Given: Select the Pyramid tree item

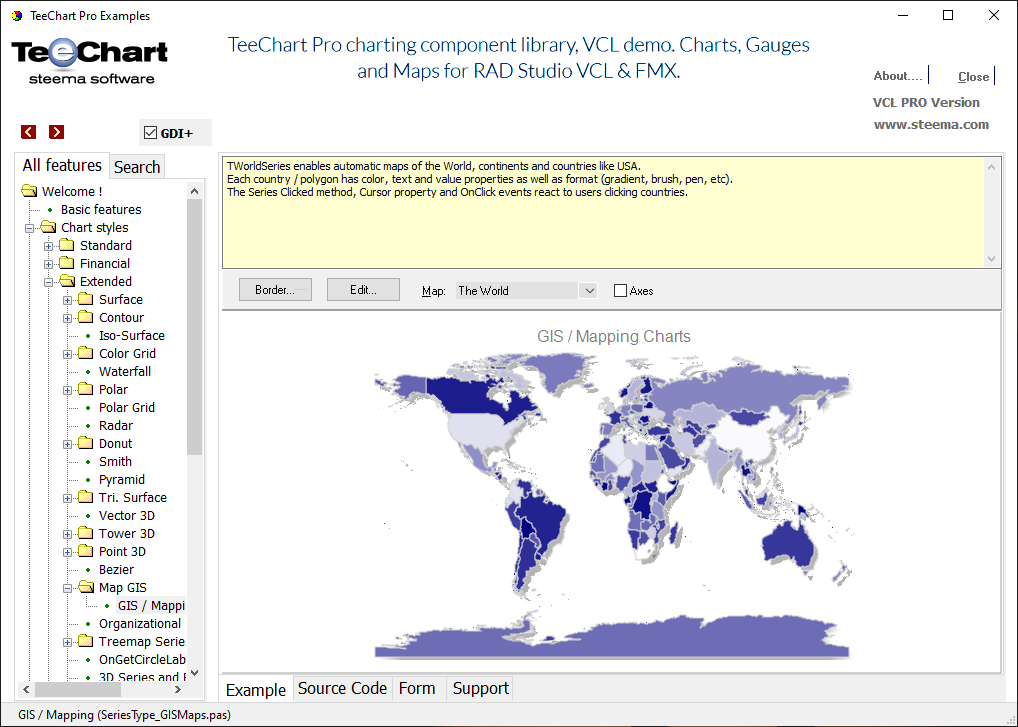Looking at the screenshot, I should pos(121,480).
